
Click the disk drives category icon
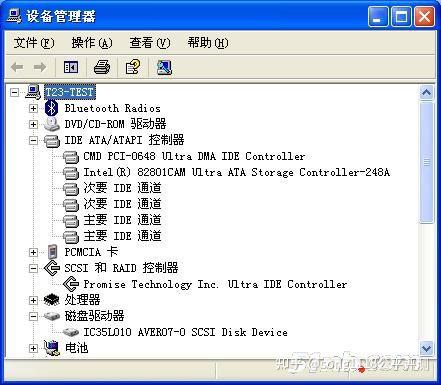[x=52, y=316]
